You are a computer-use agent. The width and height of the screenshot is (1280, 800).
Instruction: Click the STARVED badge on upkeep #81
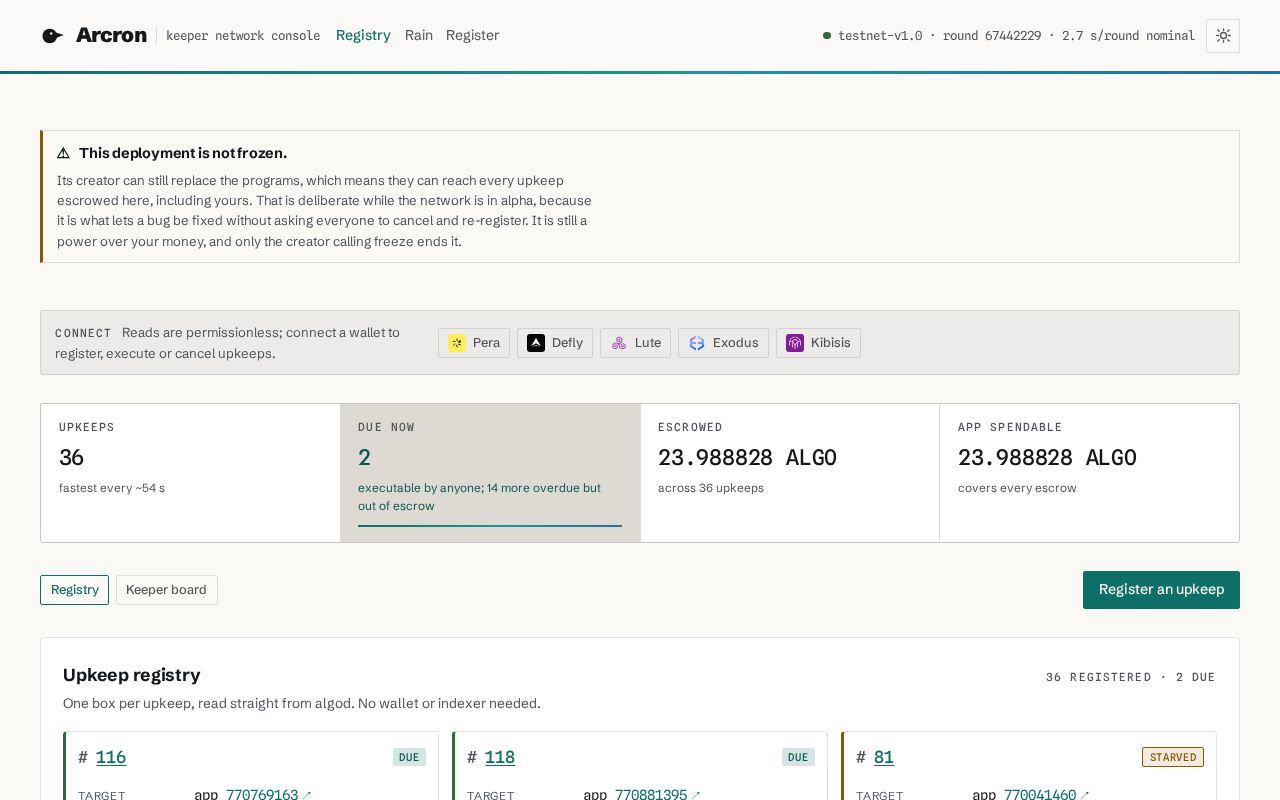(1173, 757)
